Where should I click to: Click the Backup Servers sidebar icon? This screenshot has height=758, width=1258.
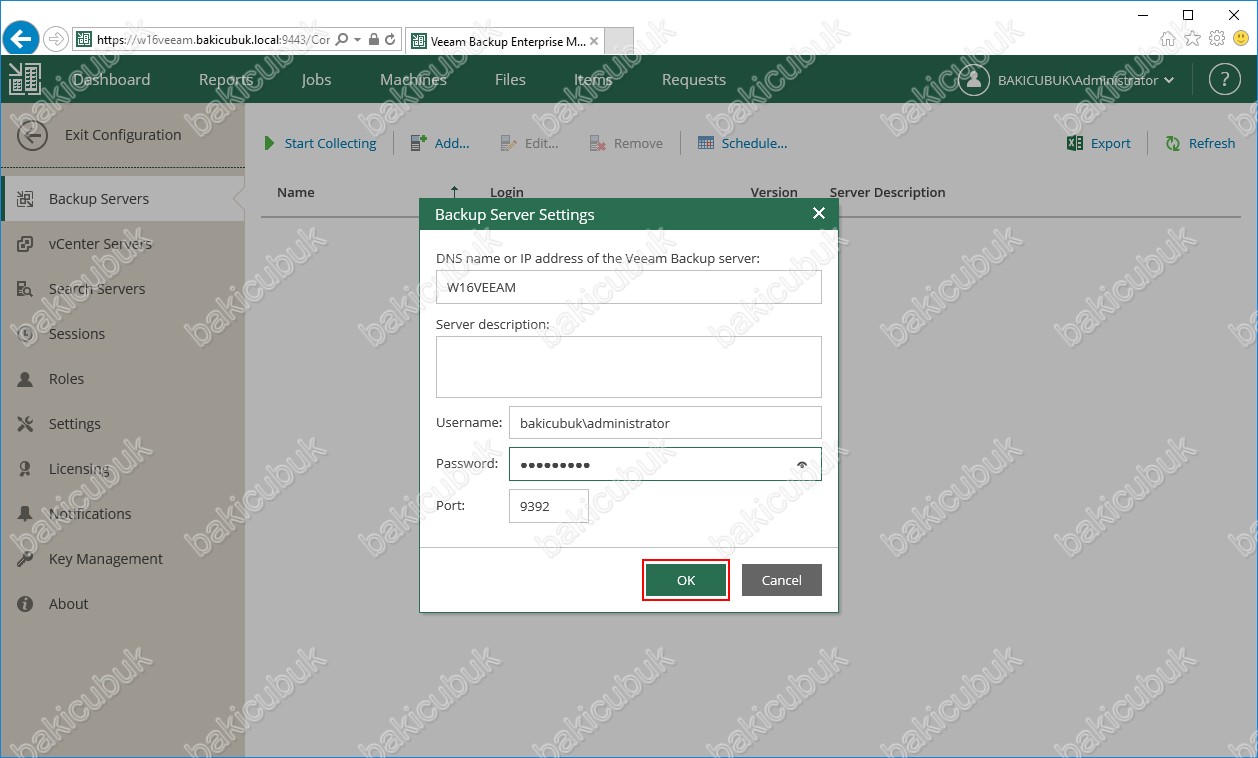26,199
